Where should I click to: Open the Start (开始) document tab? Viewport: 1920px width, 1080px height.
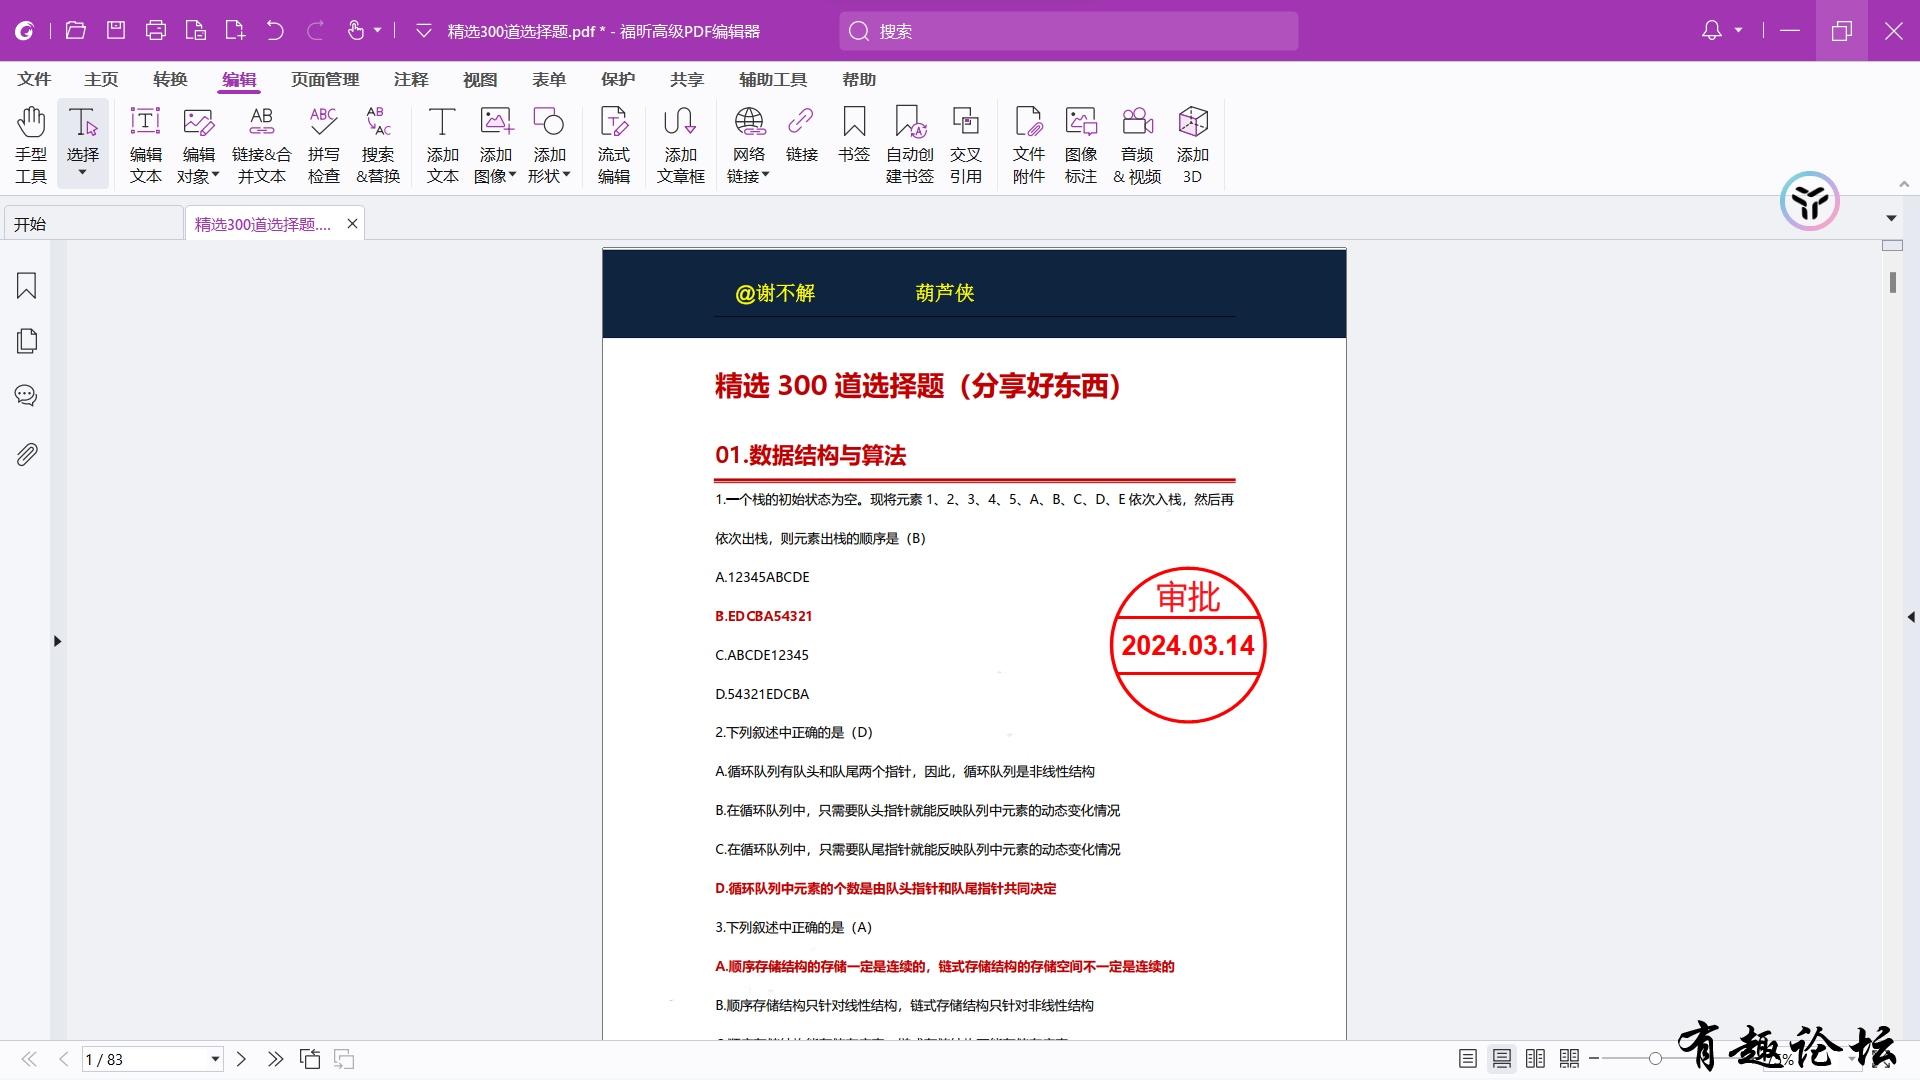tap(94, 223)
